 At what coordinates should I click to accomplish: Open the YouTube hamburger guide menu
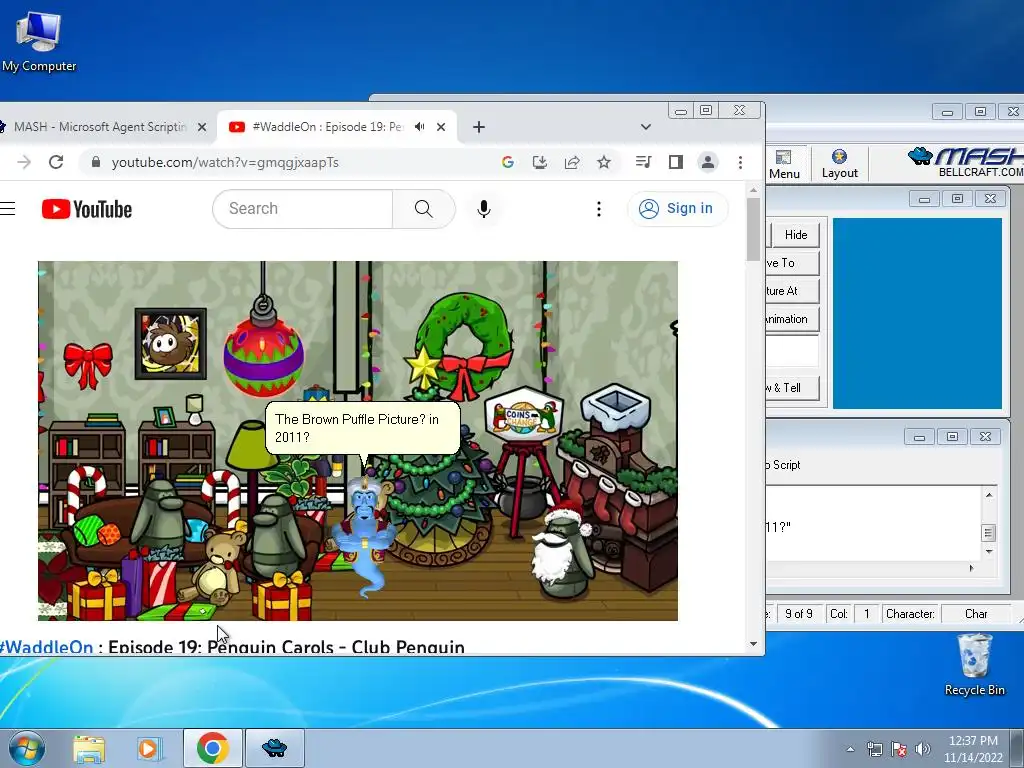(7, 209)
